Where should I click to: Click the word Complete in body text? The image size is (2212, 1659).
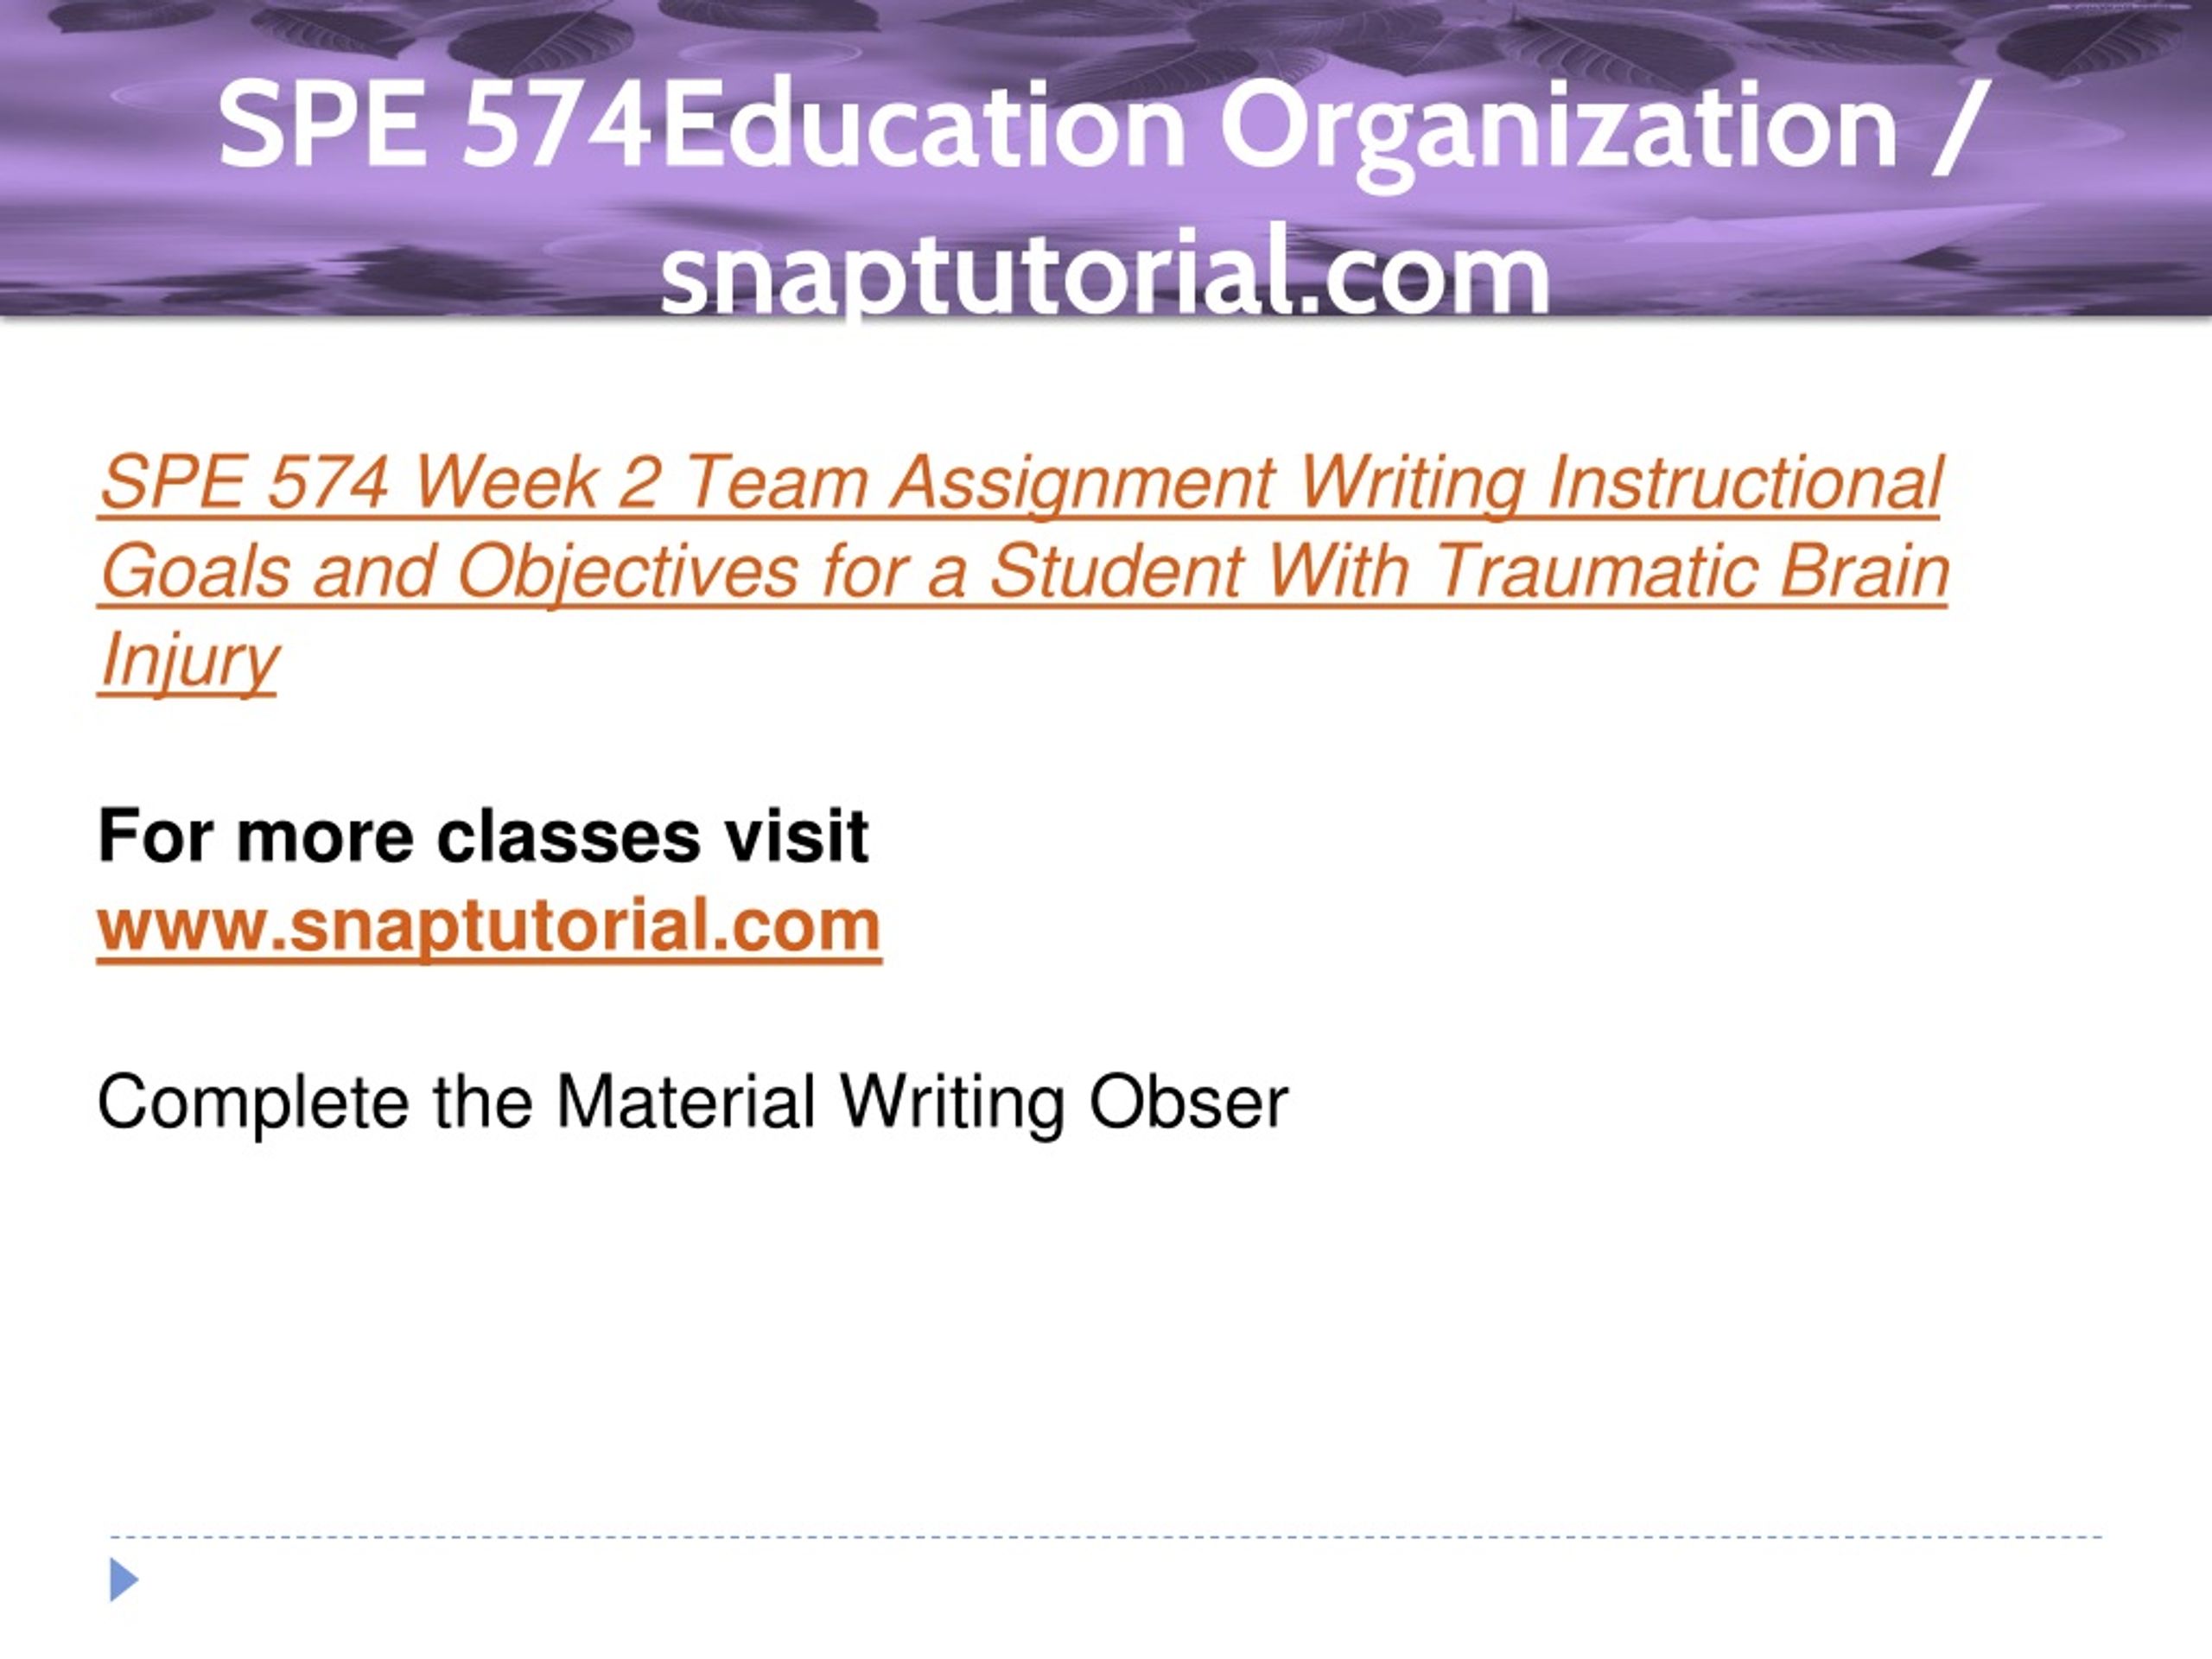click(x=254, y=1104)
